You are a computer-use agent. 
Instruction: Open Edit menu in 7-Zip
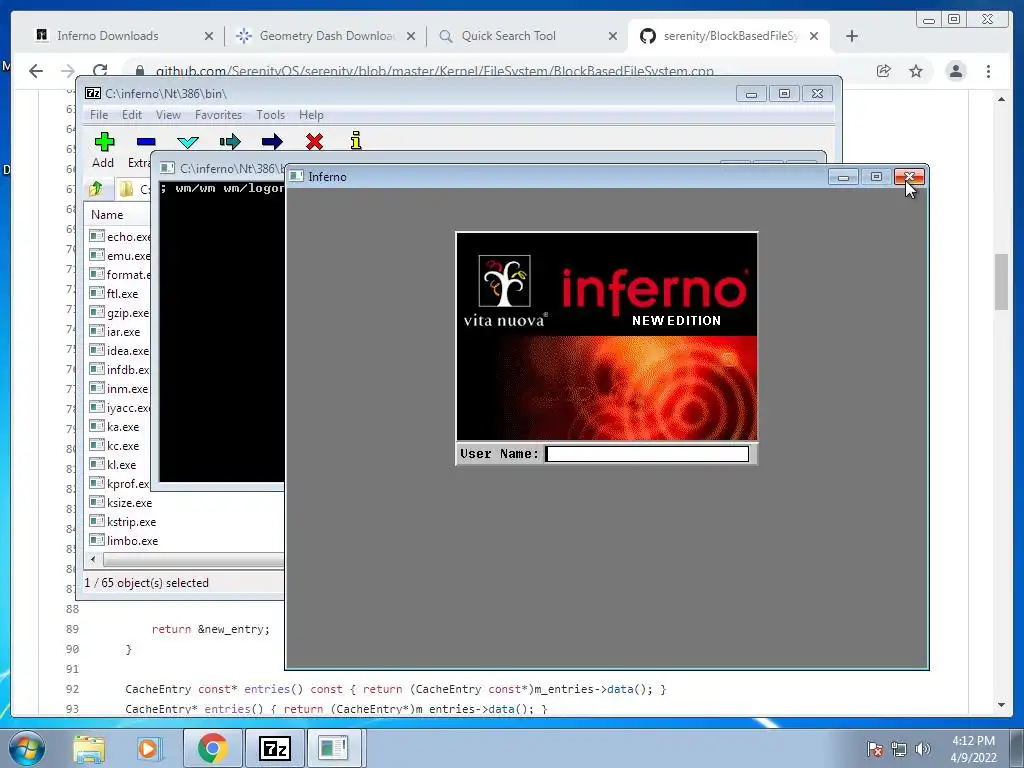tap(131, 115)
